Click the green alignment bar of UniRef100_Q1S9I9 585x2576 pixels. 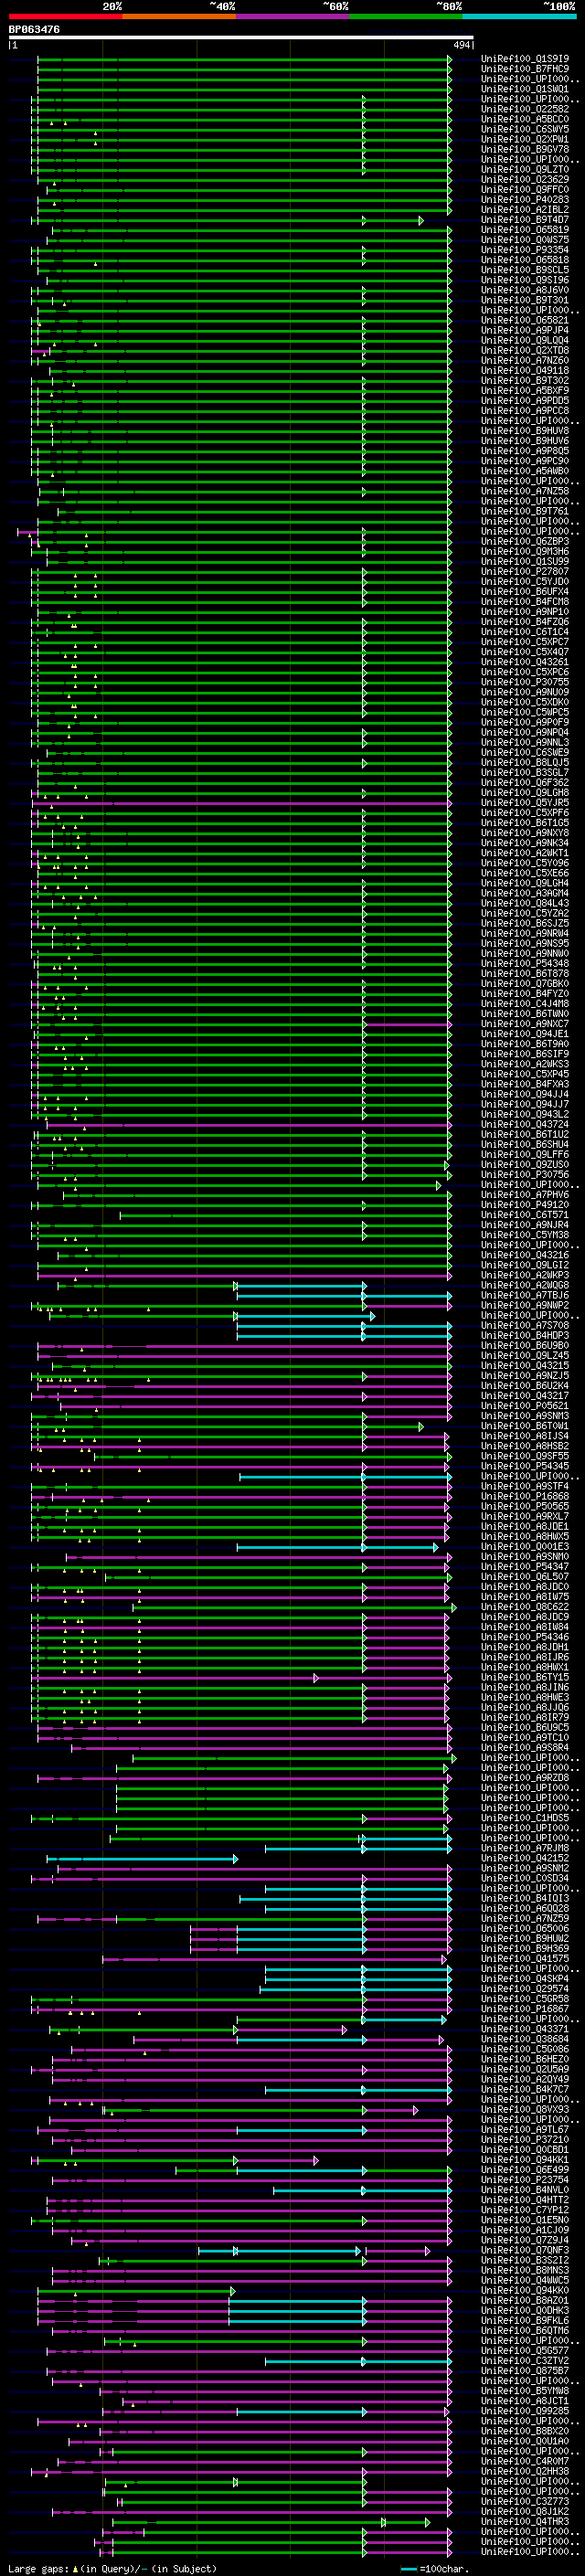(x=243, y=59)
